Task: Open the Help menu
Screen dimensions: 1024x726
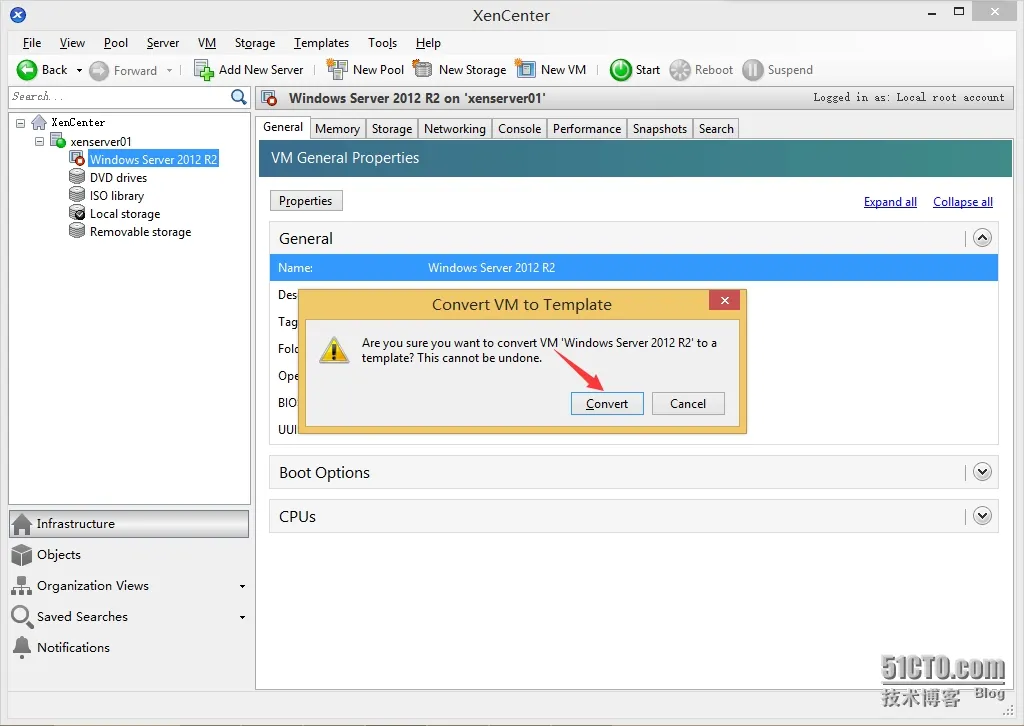Action: click(428, 43)
